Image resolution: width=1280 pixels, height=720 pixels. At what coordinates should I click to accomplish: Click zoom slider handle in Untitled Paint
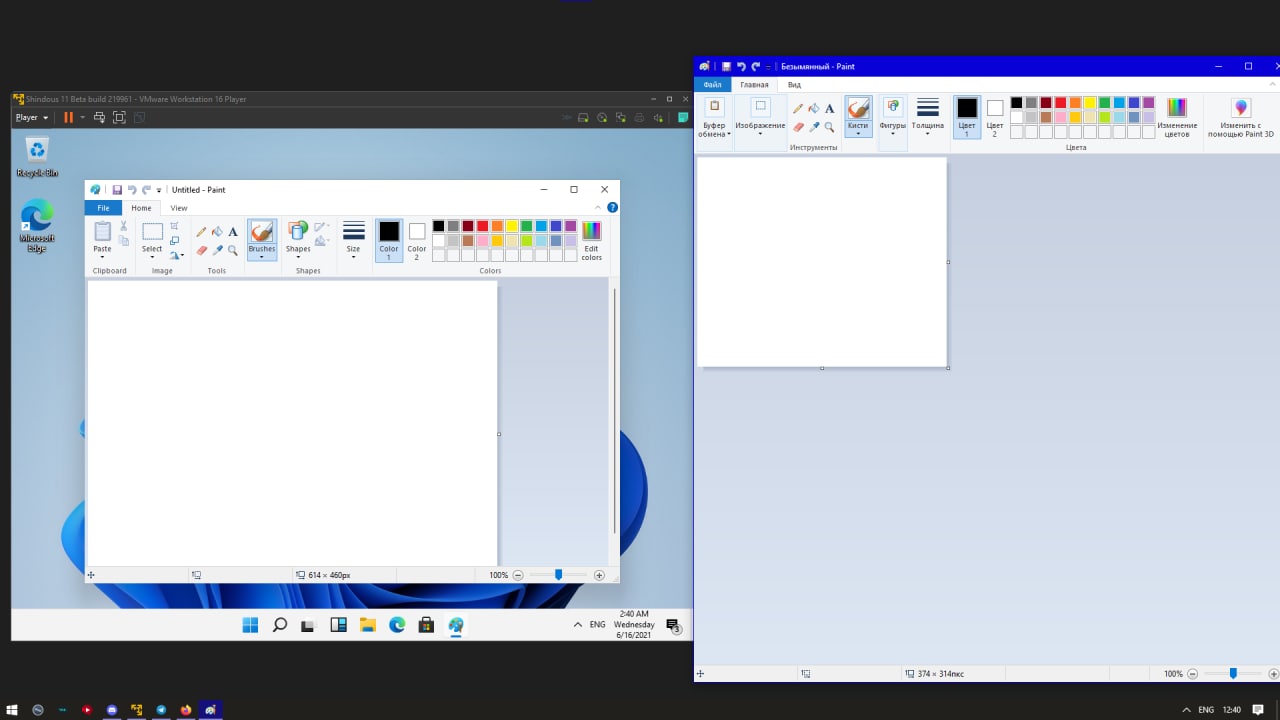[x=558, y=575]
